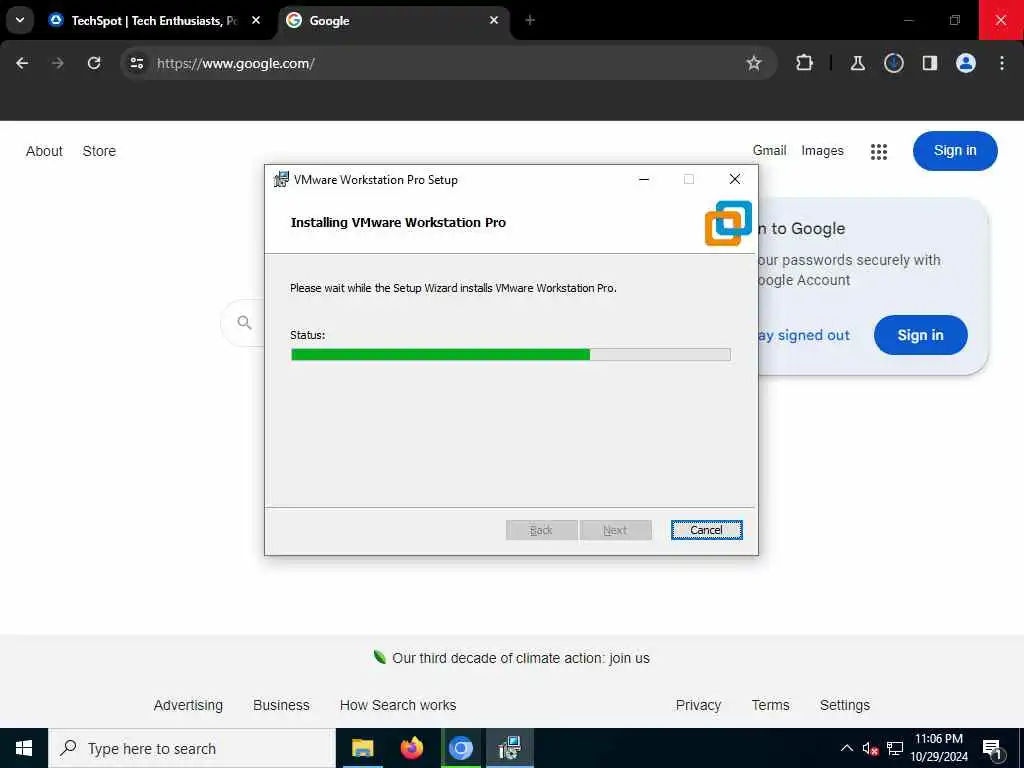Open site information icon in address bar

pyautogui.click(x=136, y=63)
